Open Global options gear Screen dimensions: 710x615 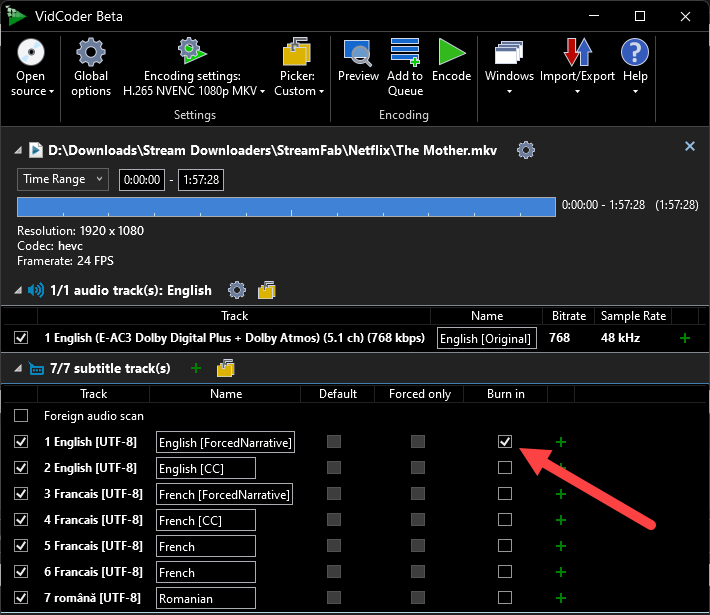[91, 53]
